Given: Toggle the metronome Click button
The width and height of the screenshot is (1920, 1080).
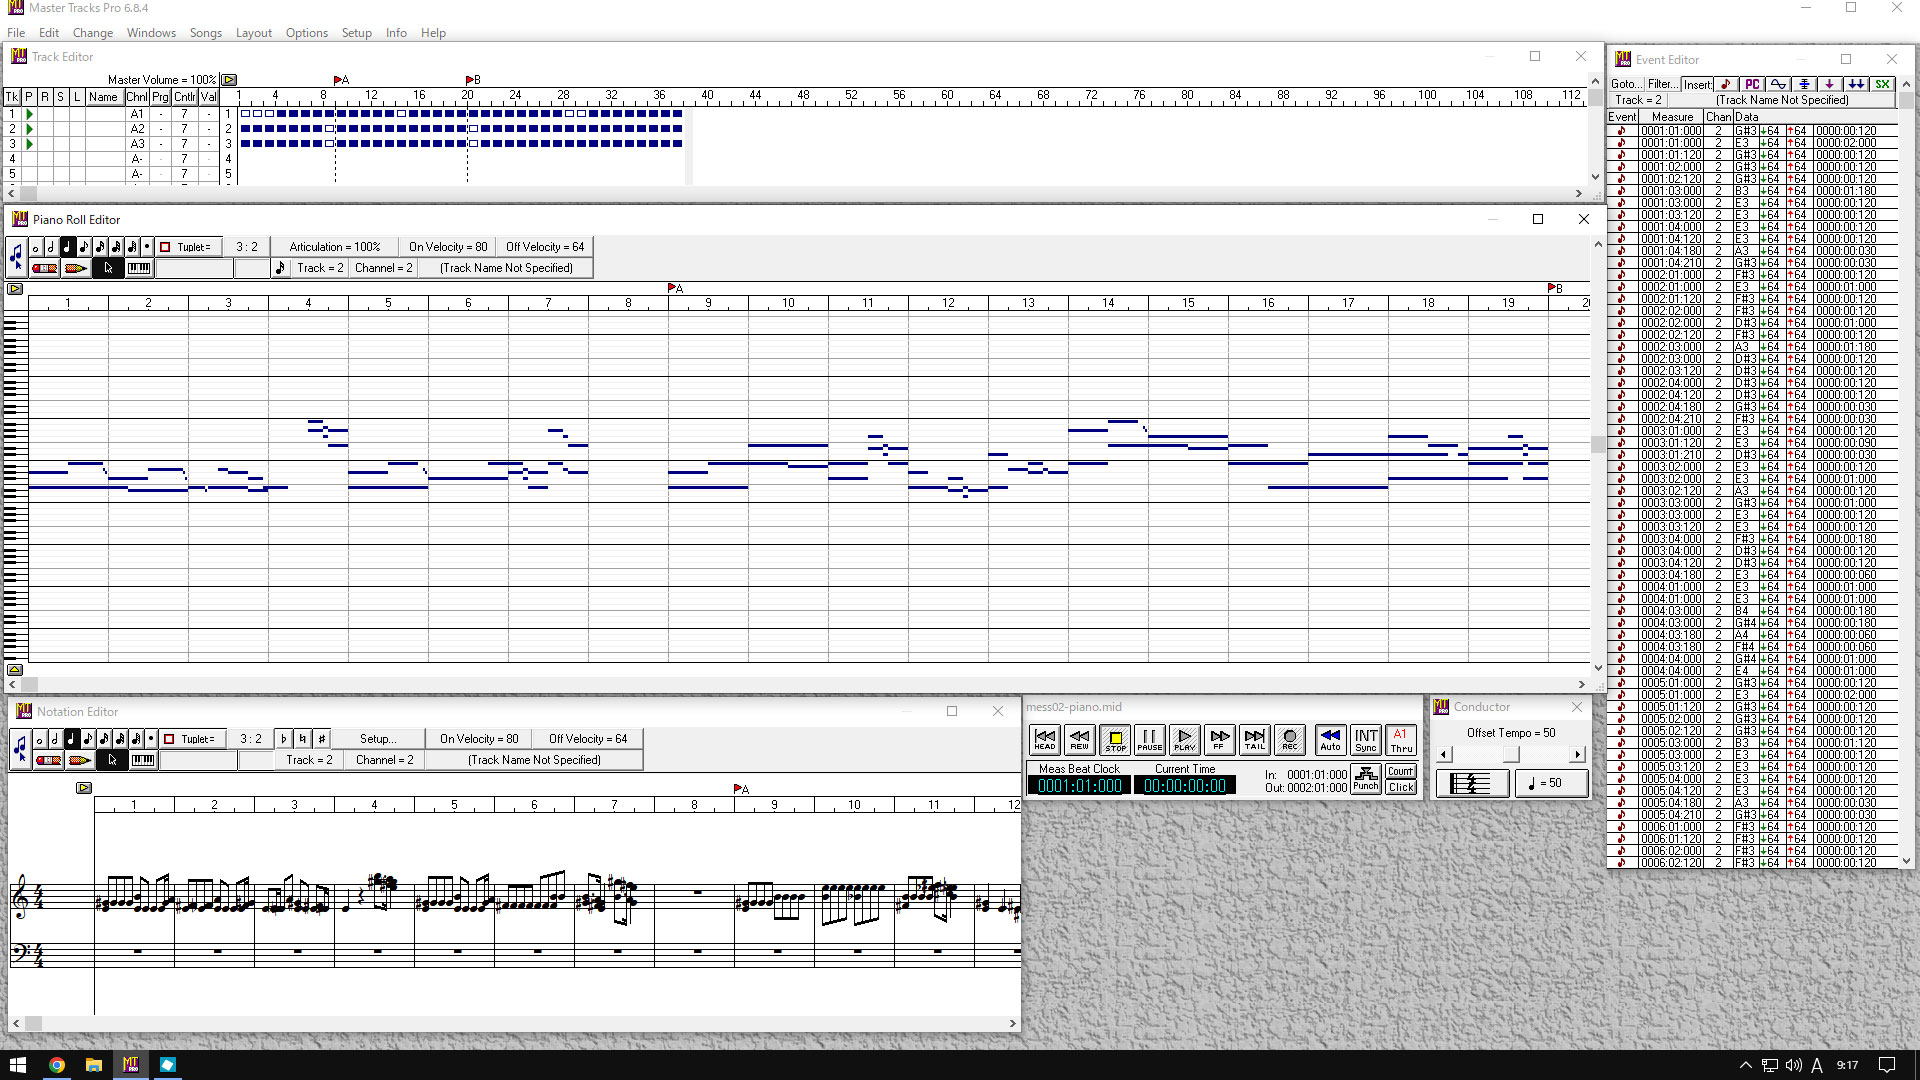Looking at the screenshot, I should tap(1401, 787).
